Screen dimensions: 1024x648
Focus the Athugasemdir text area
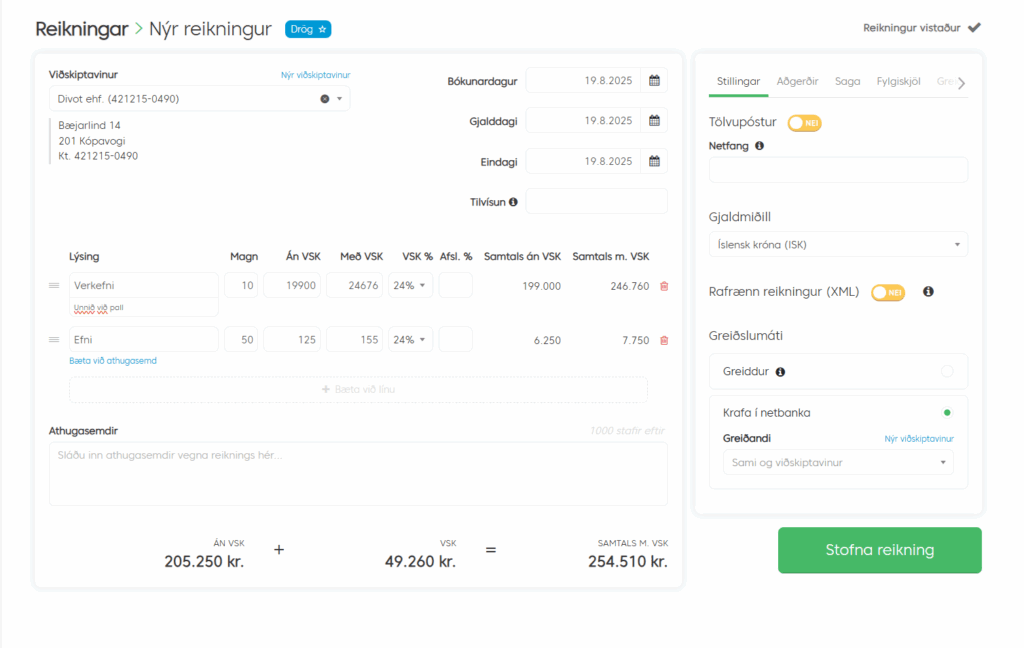point(358,474)
